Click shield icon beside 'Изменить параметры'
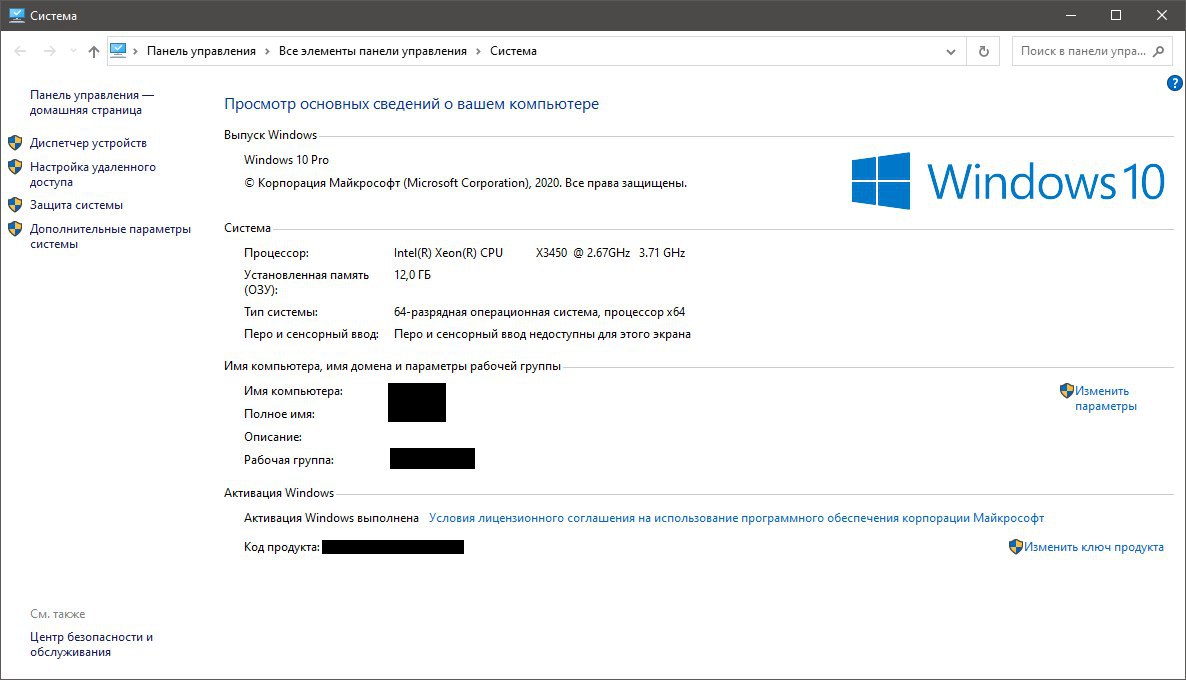The height and width of the screenshot is (680, 1186). [x=1066, y=391]
